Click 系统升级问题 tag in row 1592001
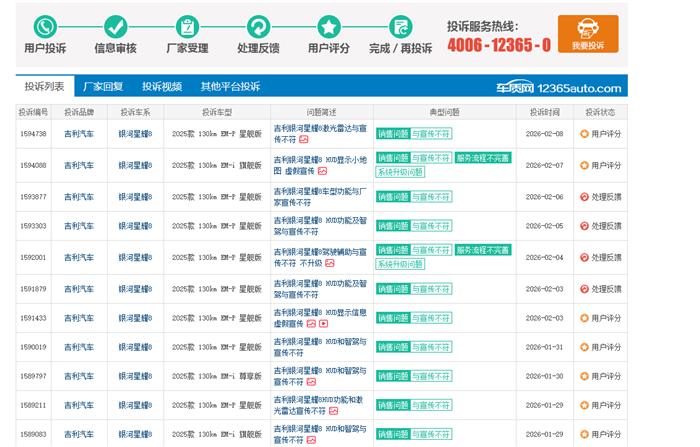The image size is (700, 447). tap(400, 264)
